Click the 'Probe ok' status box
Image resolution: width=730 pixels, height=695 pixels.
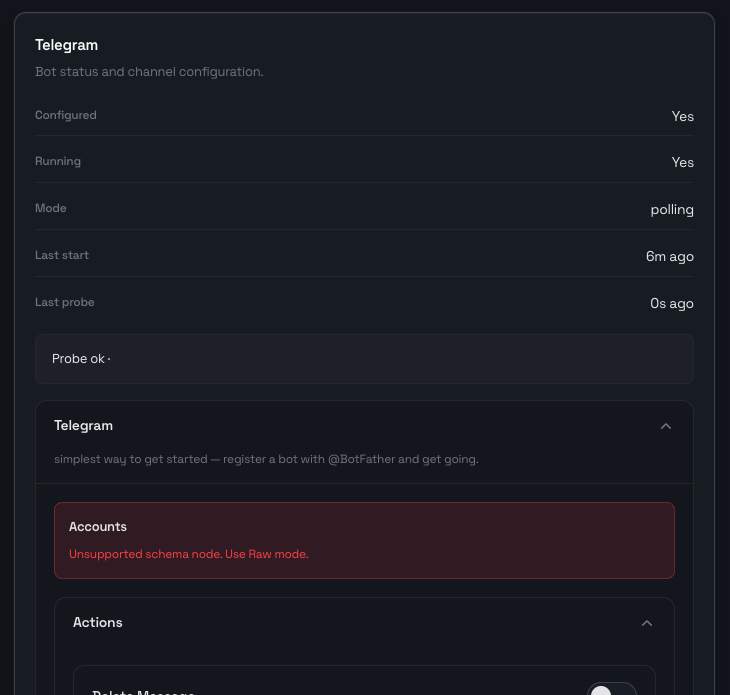(364, 359)
